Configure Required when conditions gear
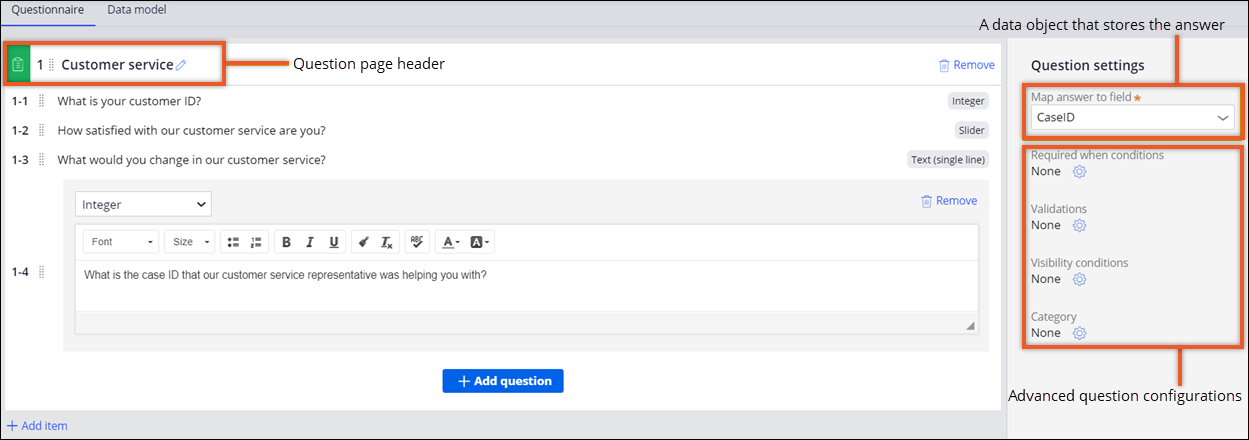The height and width of the screenshot is (440, 1249). click(1079, 172)
